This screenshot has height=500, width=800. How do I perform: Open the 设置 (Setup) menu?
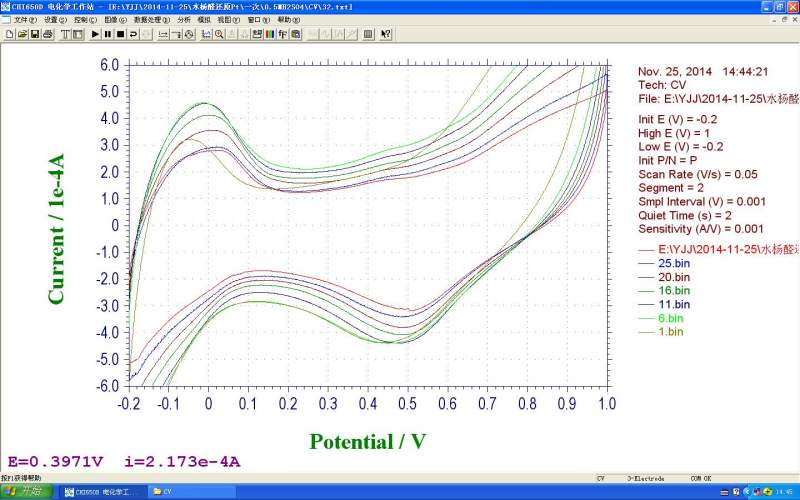54,19
